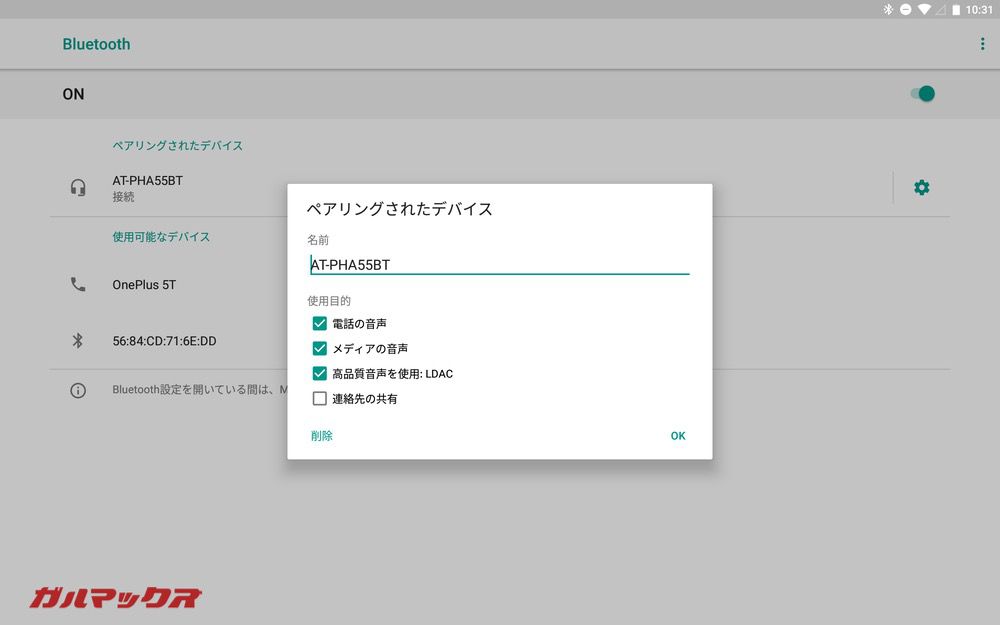Enable 連絡先の共有 sharing
Screen dimensions: 1000x625
click(x=320, y=398)
